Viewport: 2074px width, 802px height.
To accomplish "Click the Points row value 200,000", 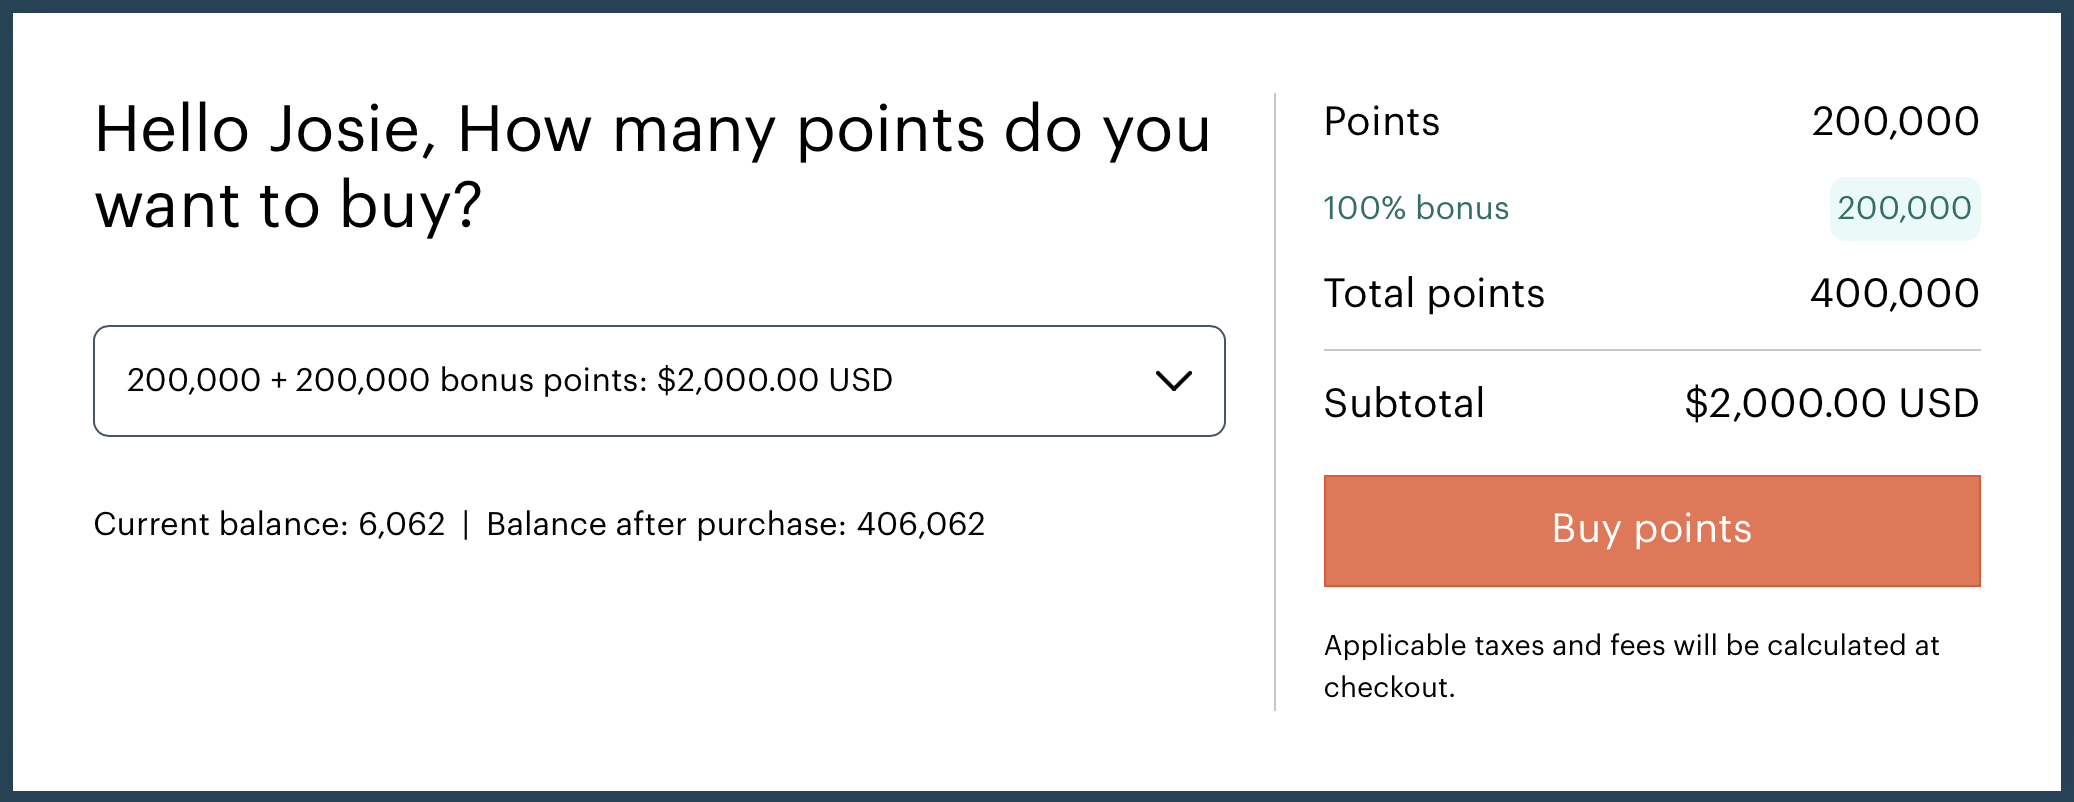I will [x=1896, y=120].
